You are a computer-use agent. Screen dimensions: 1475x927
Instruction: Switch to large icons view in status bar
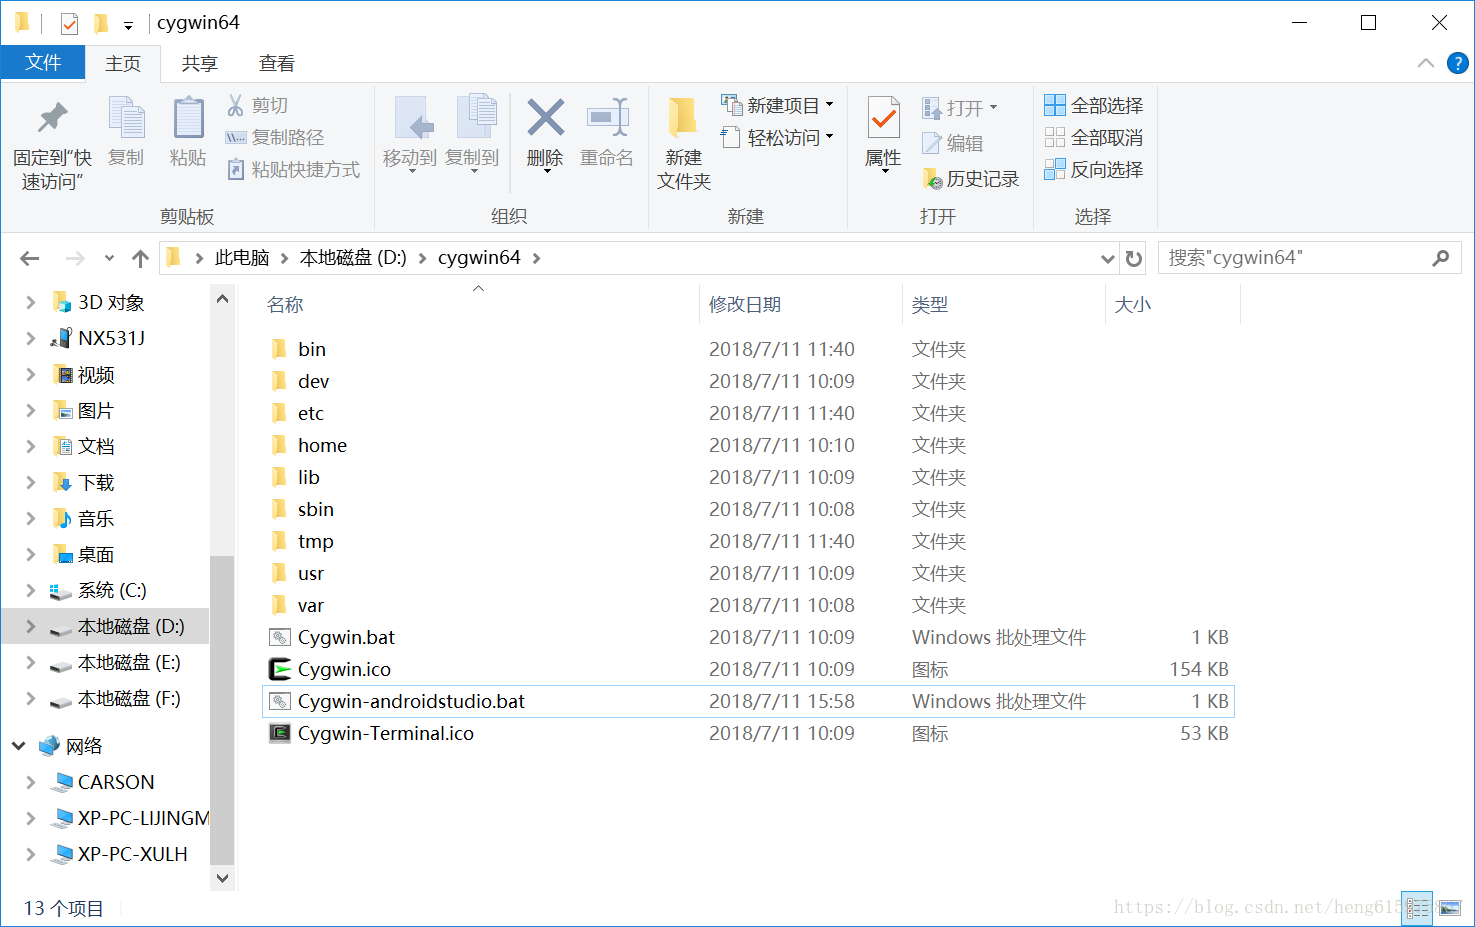point(1449,908)
